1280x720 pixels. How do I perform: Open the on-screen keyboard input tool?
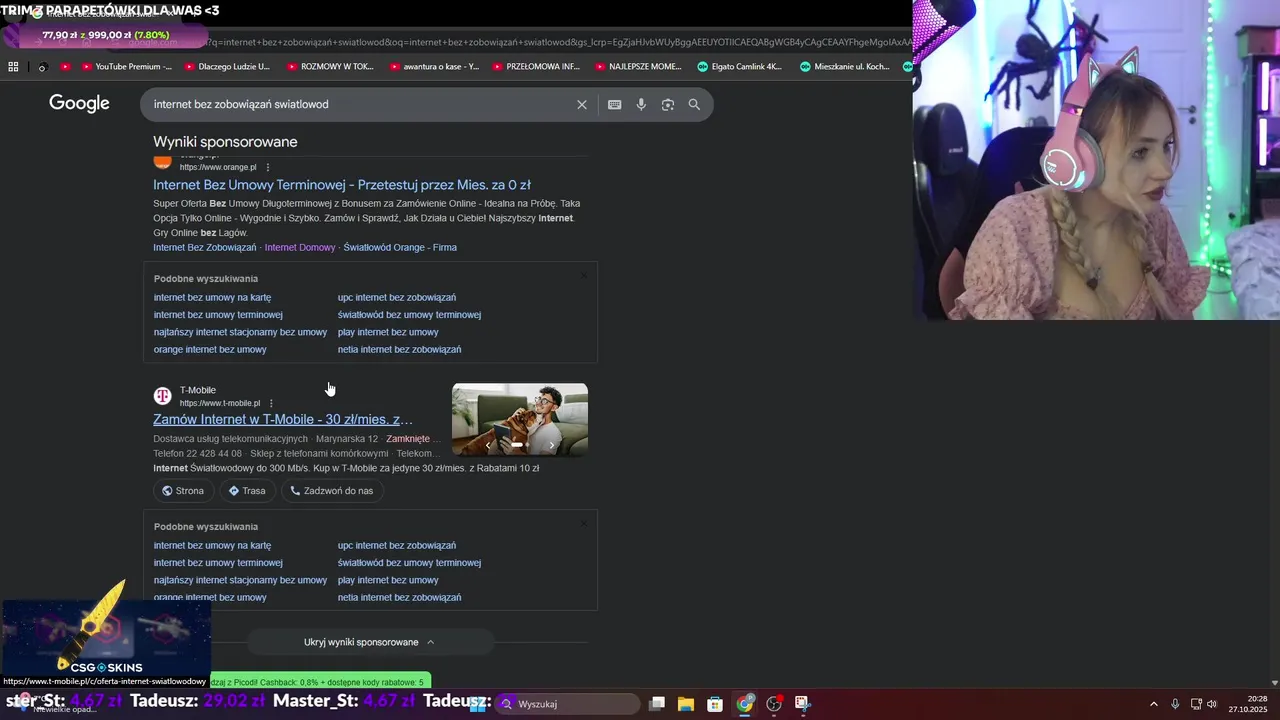615,105
